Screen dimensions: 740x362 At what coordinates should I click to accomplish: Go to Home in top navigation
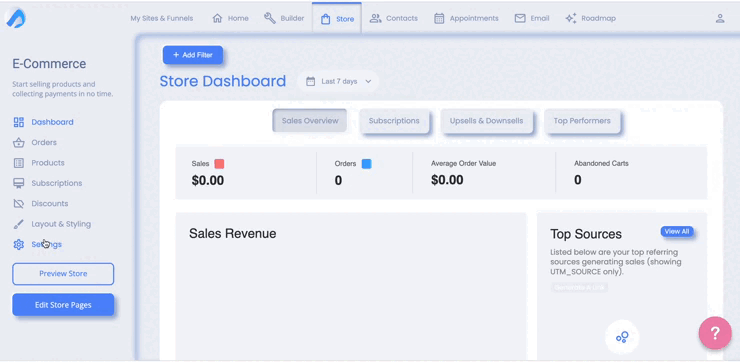pyautogui.click(x=230, y=18)
